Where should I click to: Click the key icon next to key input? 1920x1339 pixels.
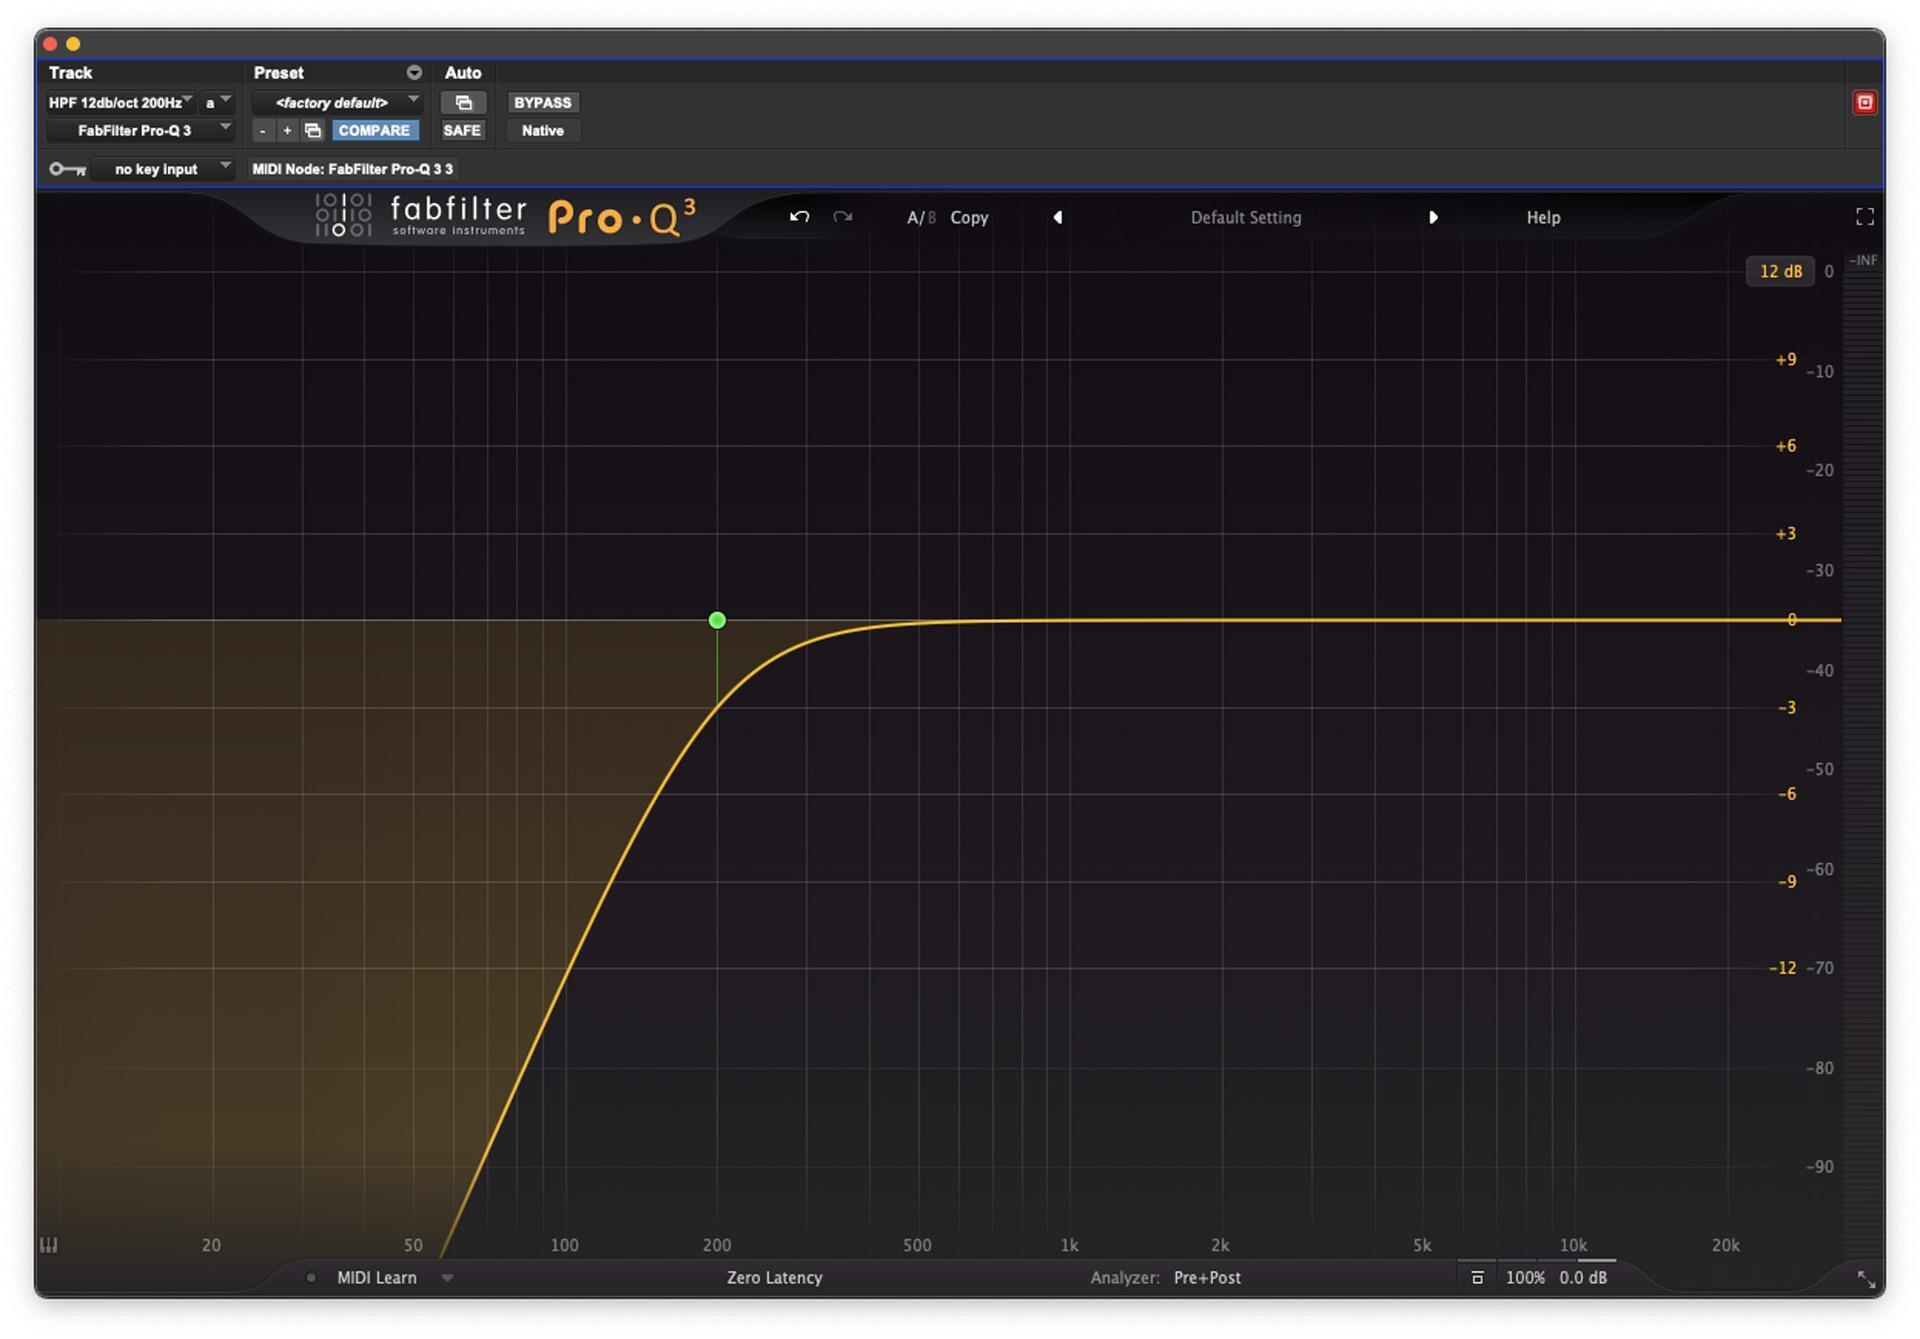tap(66, 168)
